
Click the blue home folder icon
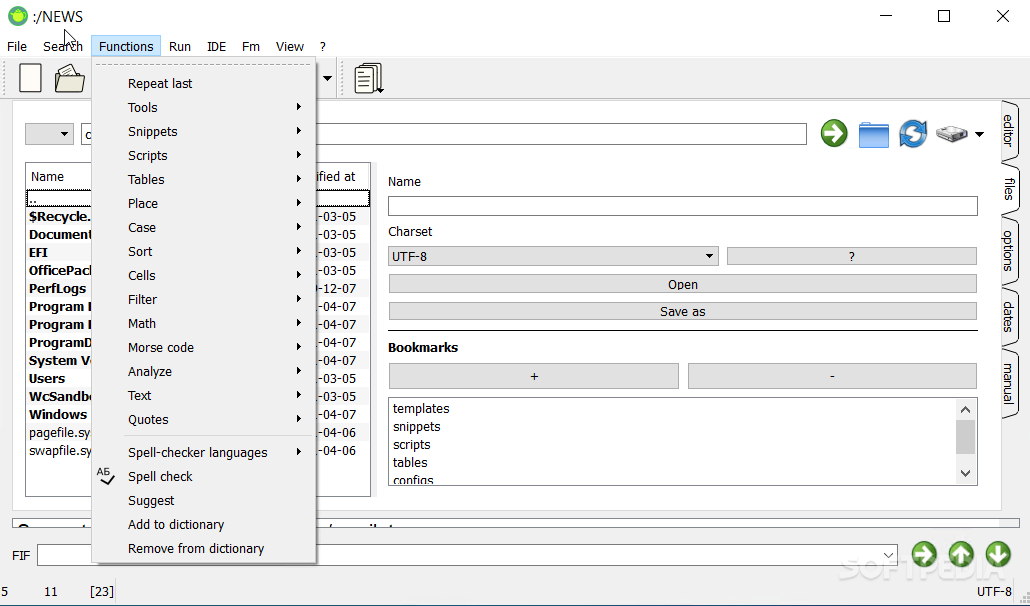coord(874,135)
